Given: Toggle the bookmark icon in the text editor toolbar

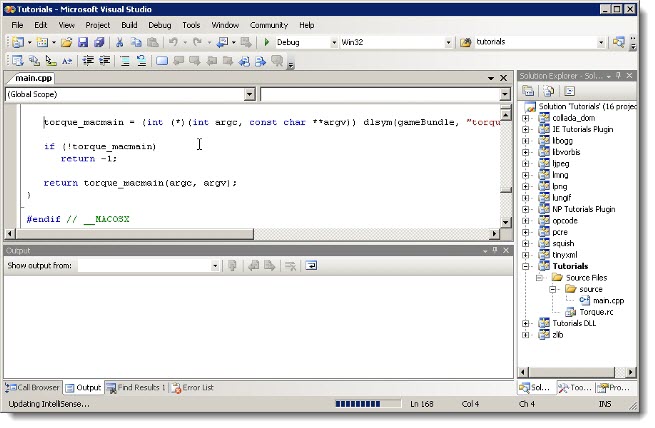Looking at the screenshot, I should [x=161, y=61].
